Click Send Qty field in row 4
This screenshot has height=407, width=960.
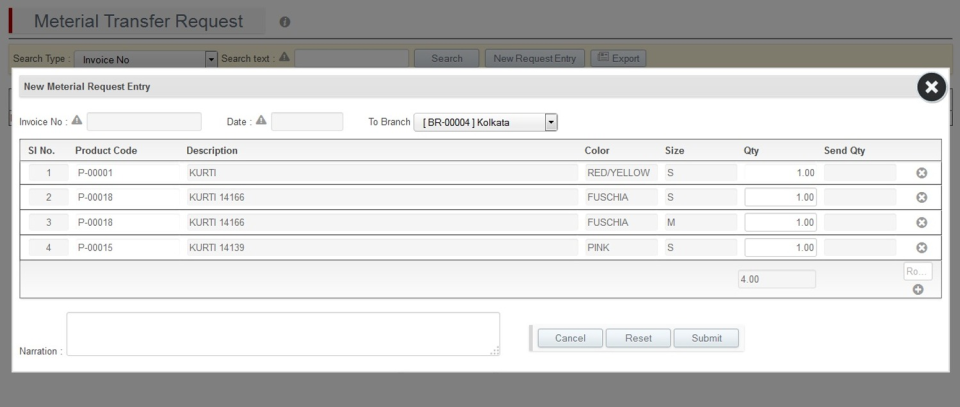860,247
